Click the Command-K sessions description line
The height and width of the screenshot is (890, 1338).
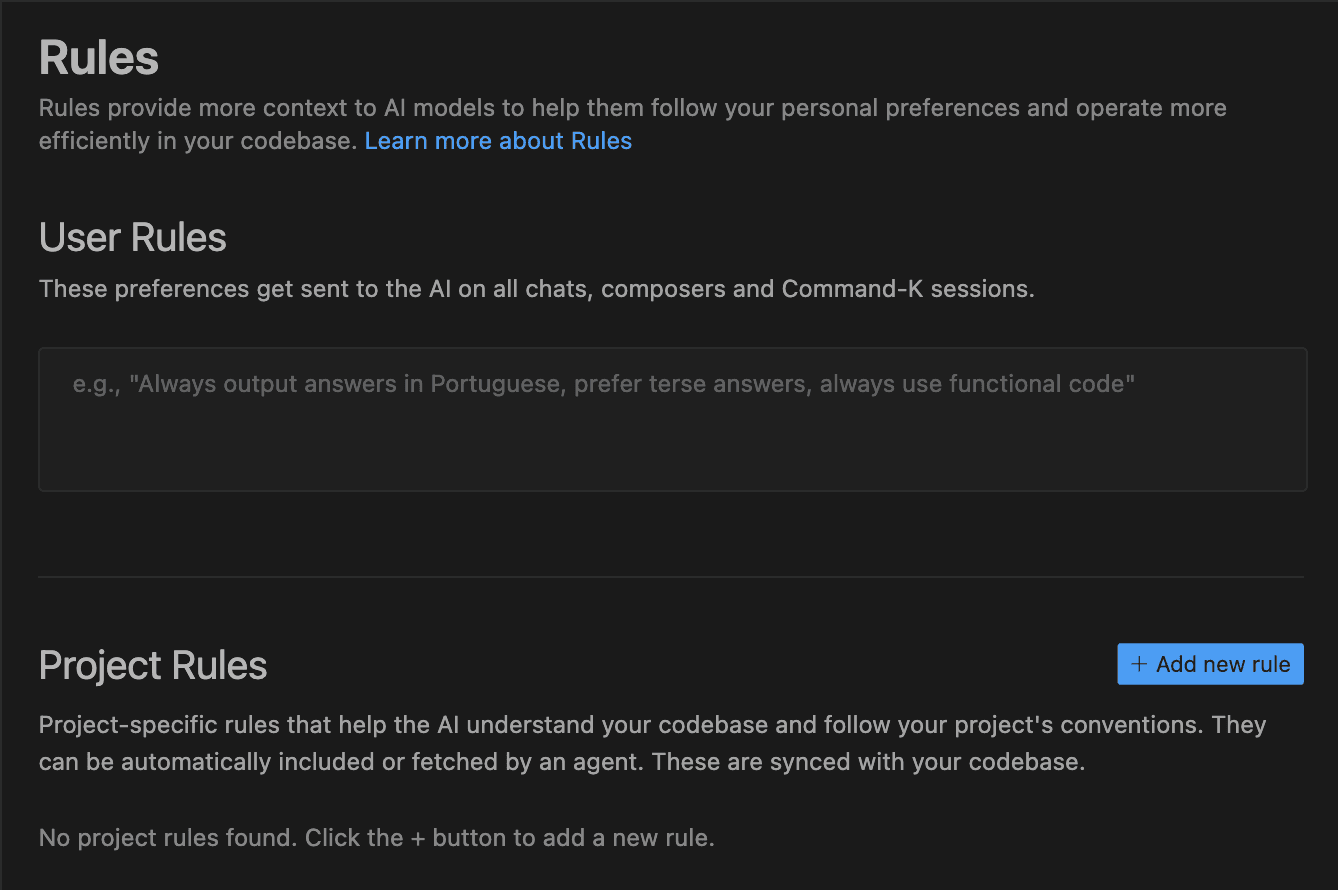pos(535,288)
